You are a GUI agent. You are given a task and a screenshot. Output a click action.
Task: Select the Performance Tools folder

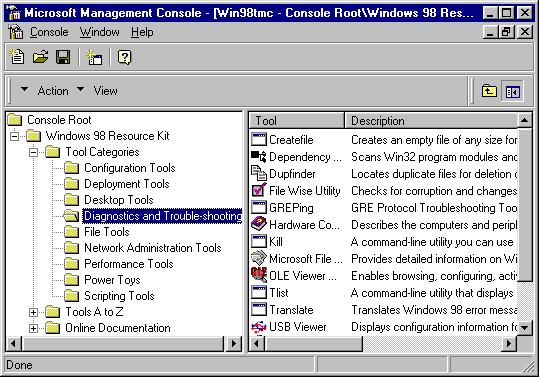pos(129,264)
